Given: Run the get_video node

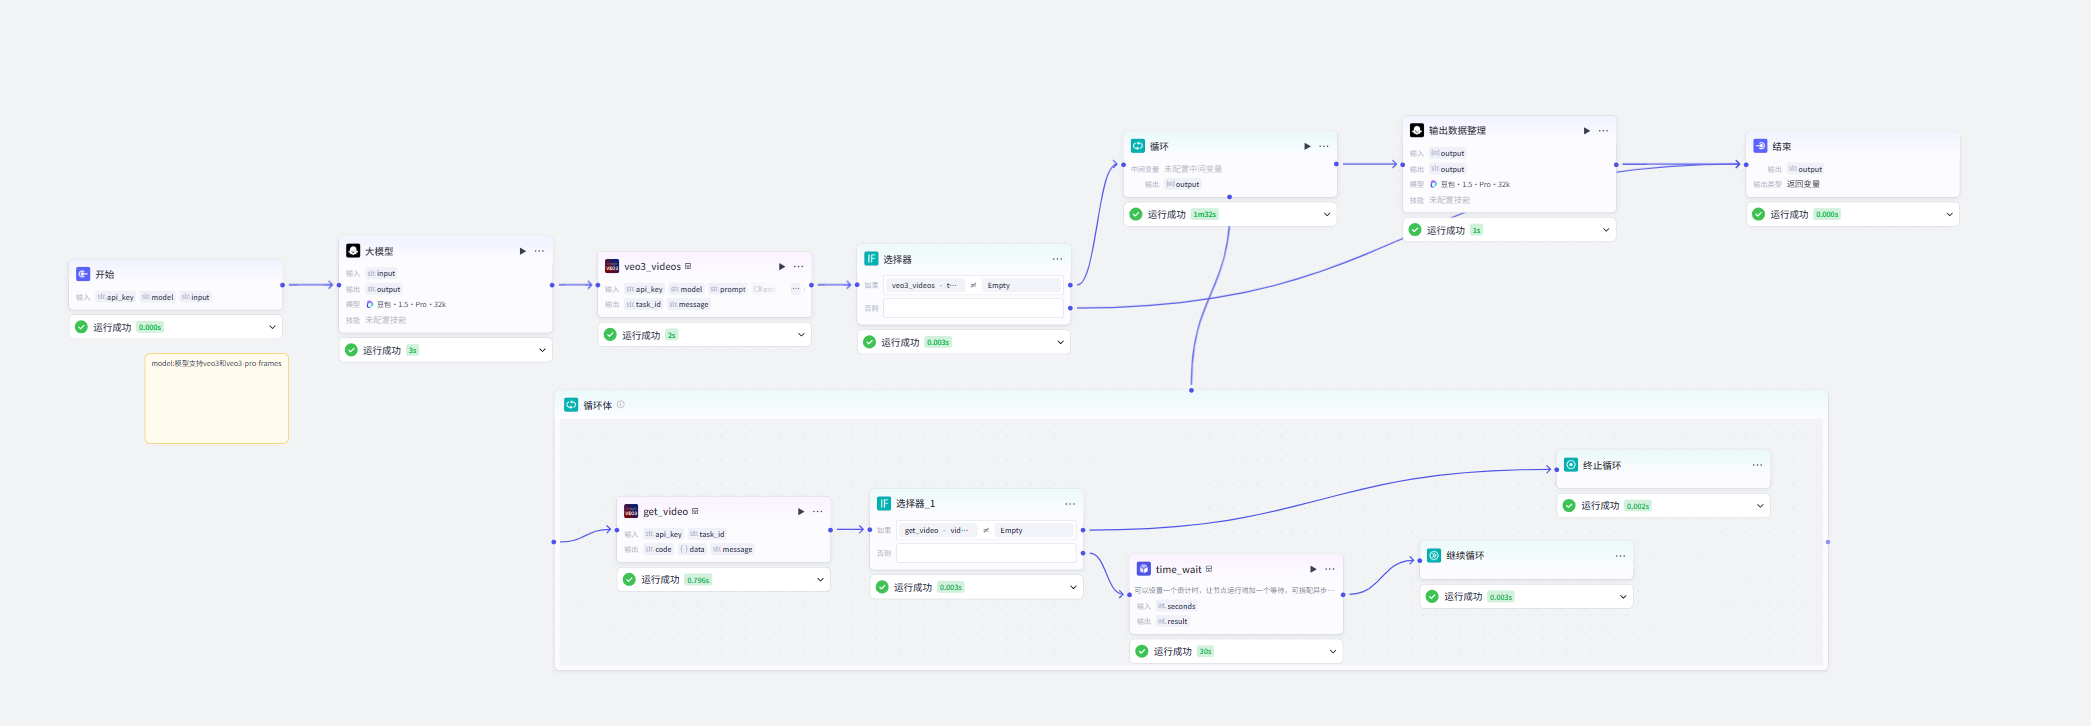Looking at the screenshot, I should (800, 511).
